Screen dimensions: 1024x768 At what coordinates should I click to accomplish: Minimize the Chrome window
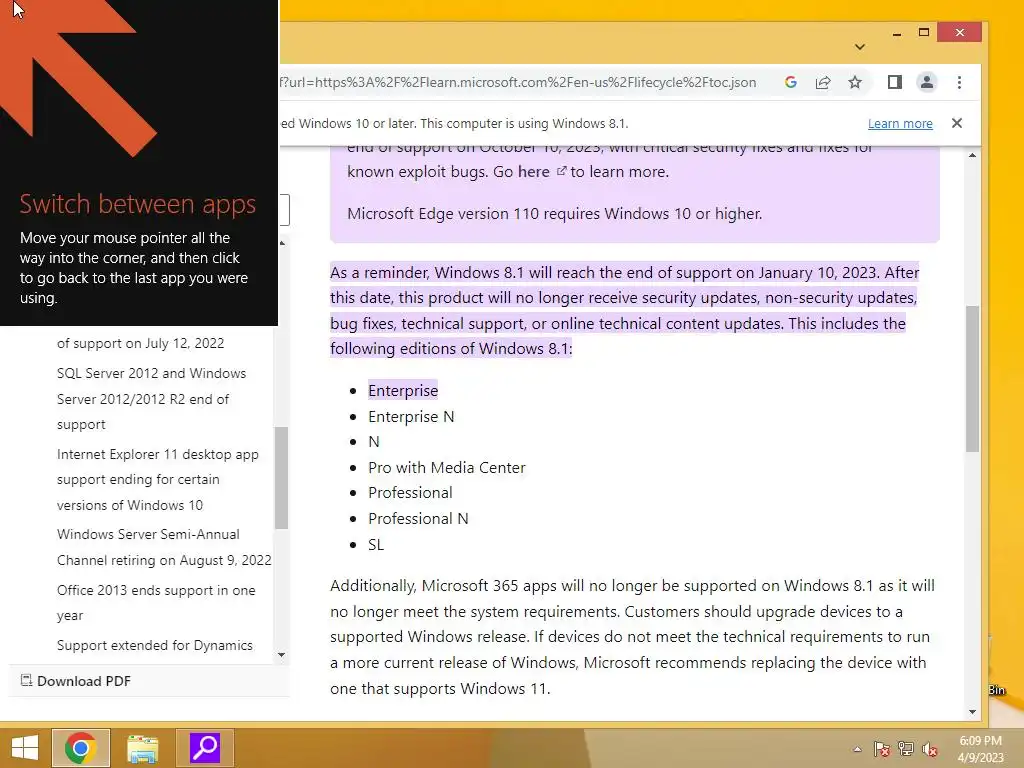(x=897, y=33)
